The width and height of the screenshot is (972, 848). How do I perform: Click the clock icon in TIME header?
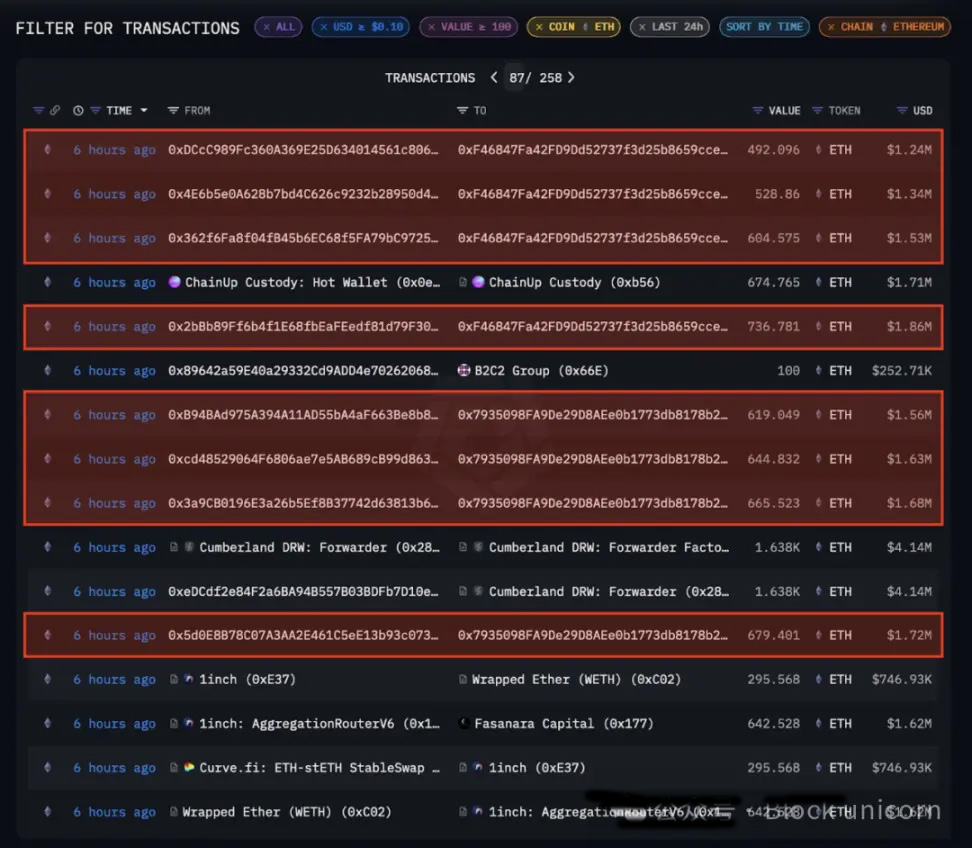tap(78, 110)
